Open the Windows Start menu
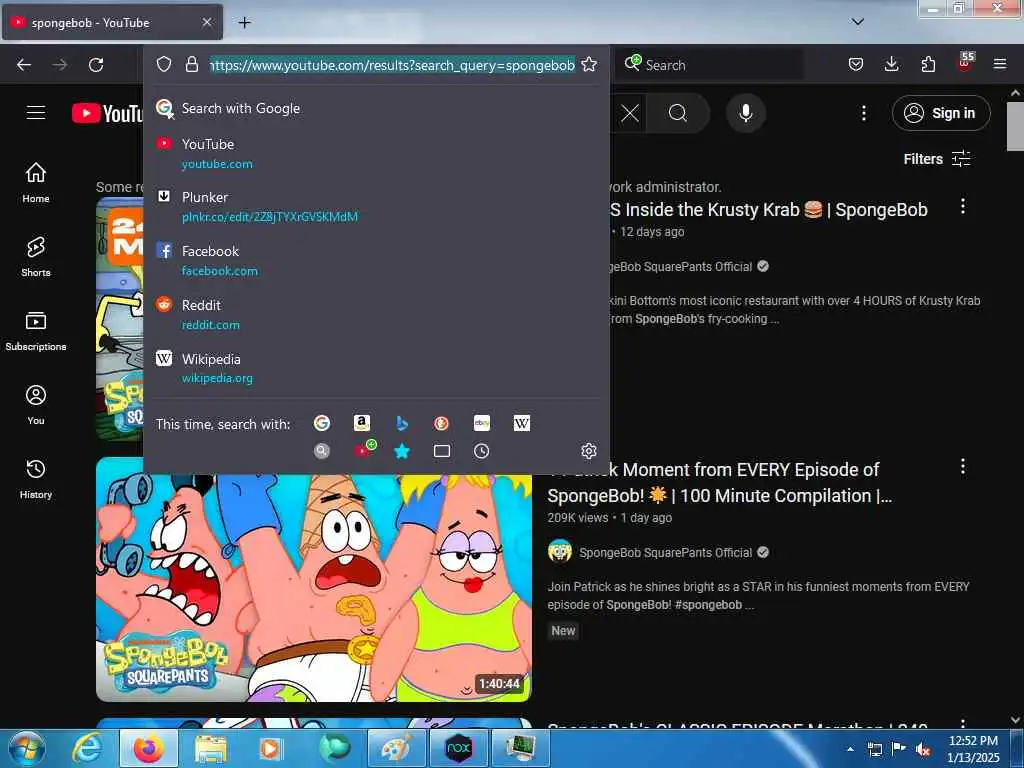This screenshot has width=1024, height=768. coord(27,749)
